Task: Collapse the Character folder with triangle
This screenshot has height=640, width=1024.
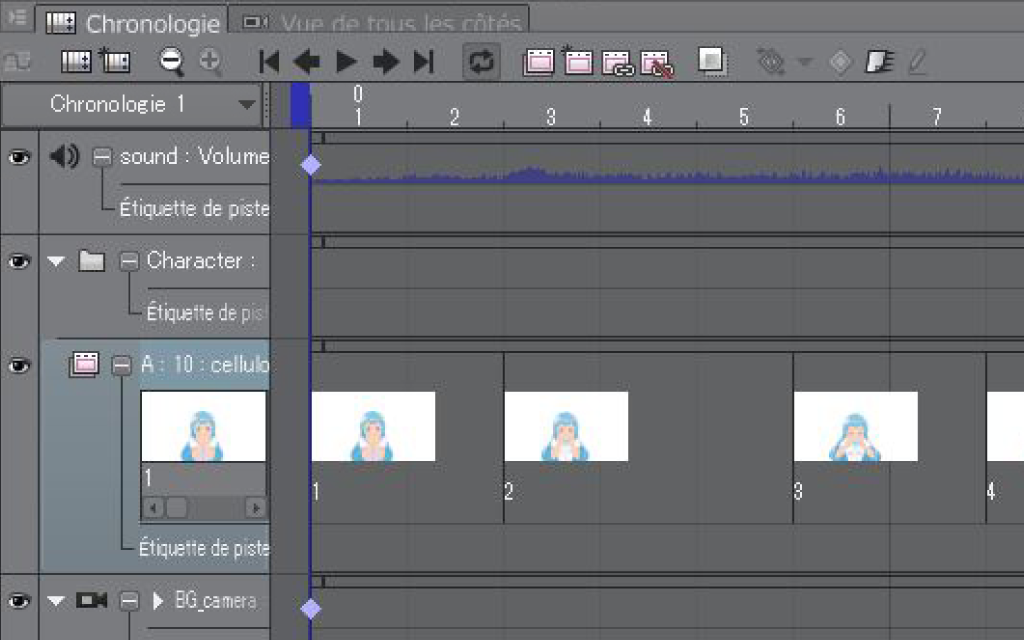Action: [x=56, y=261]
